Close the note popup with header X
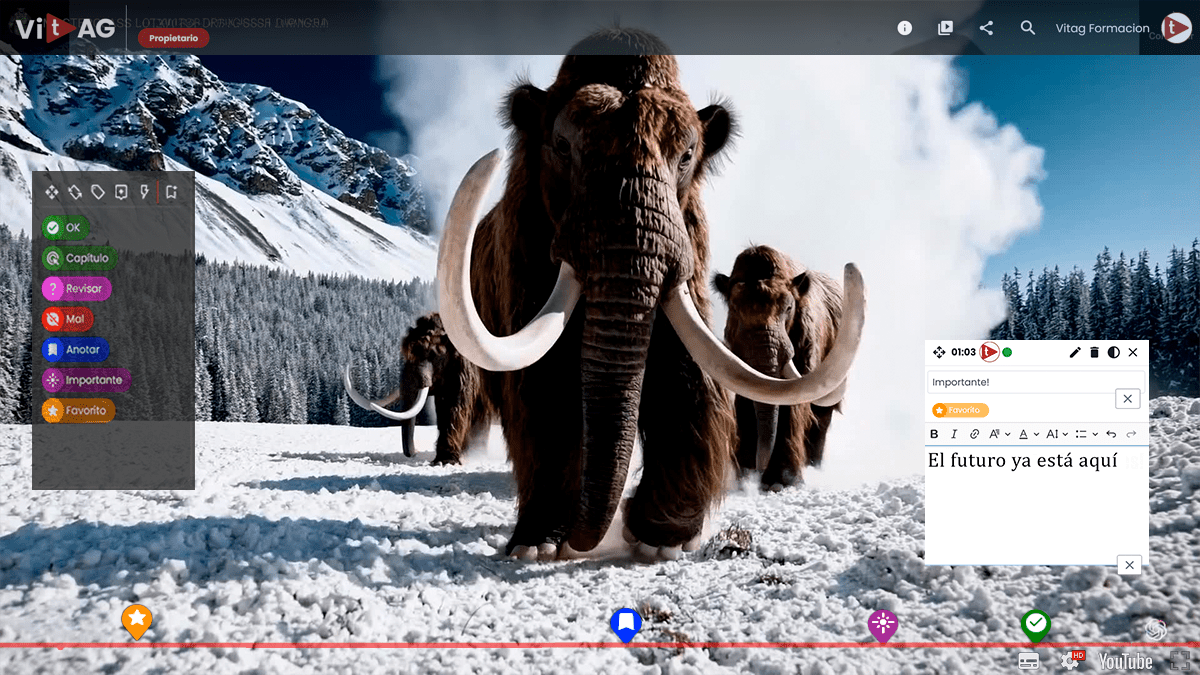1200x675 pixels. 1133,352
